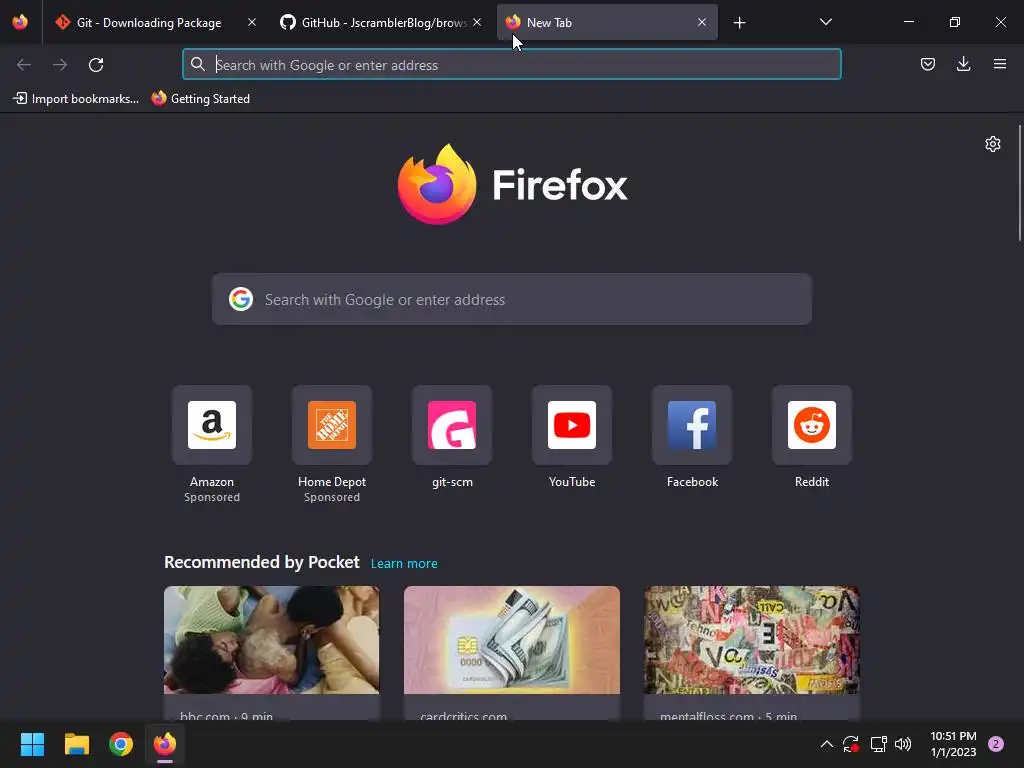Open Getting Started bookmark
This screenshot has width=1024, height=768.
(x=201, y=99)
